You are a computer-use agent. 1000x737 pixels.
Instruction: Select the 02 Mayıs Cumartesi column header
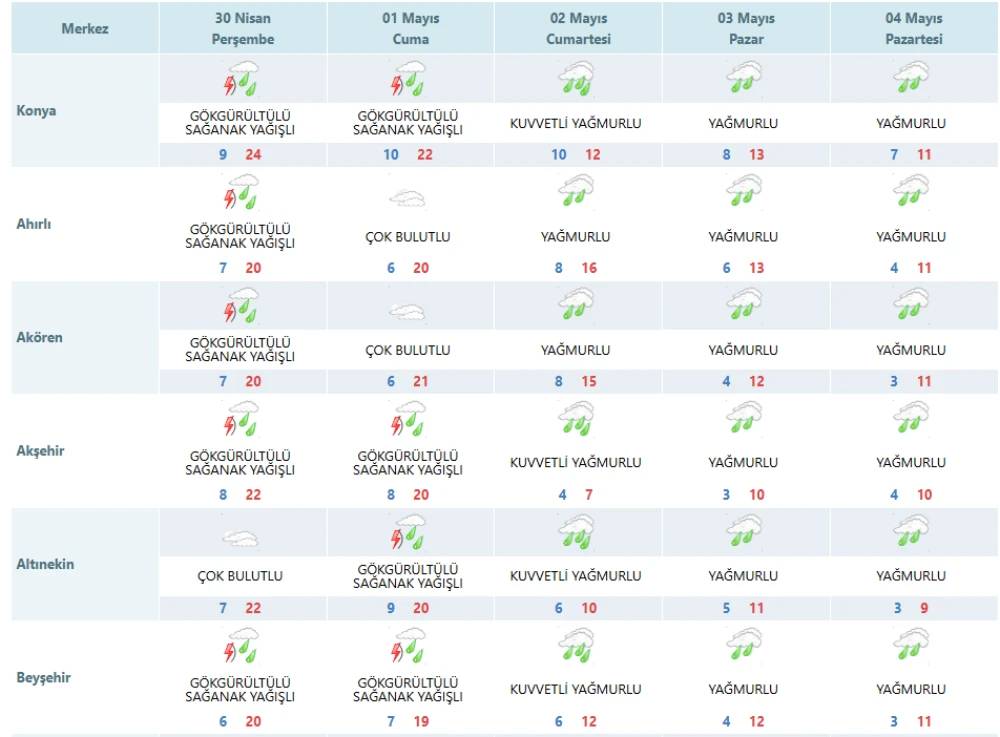click(x=578, y=29)
